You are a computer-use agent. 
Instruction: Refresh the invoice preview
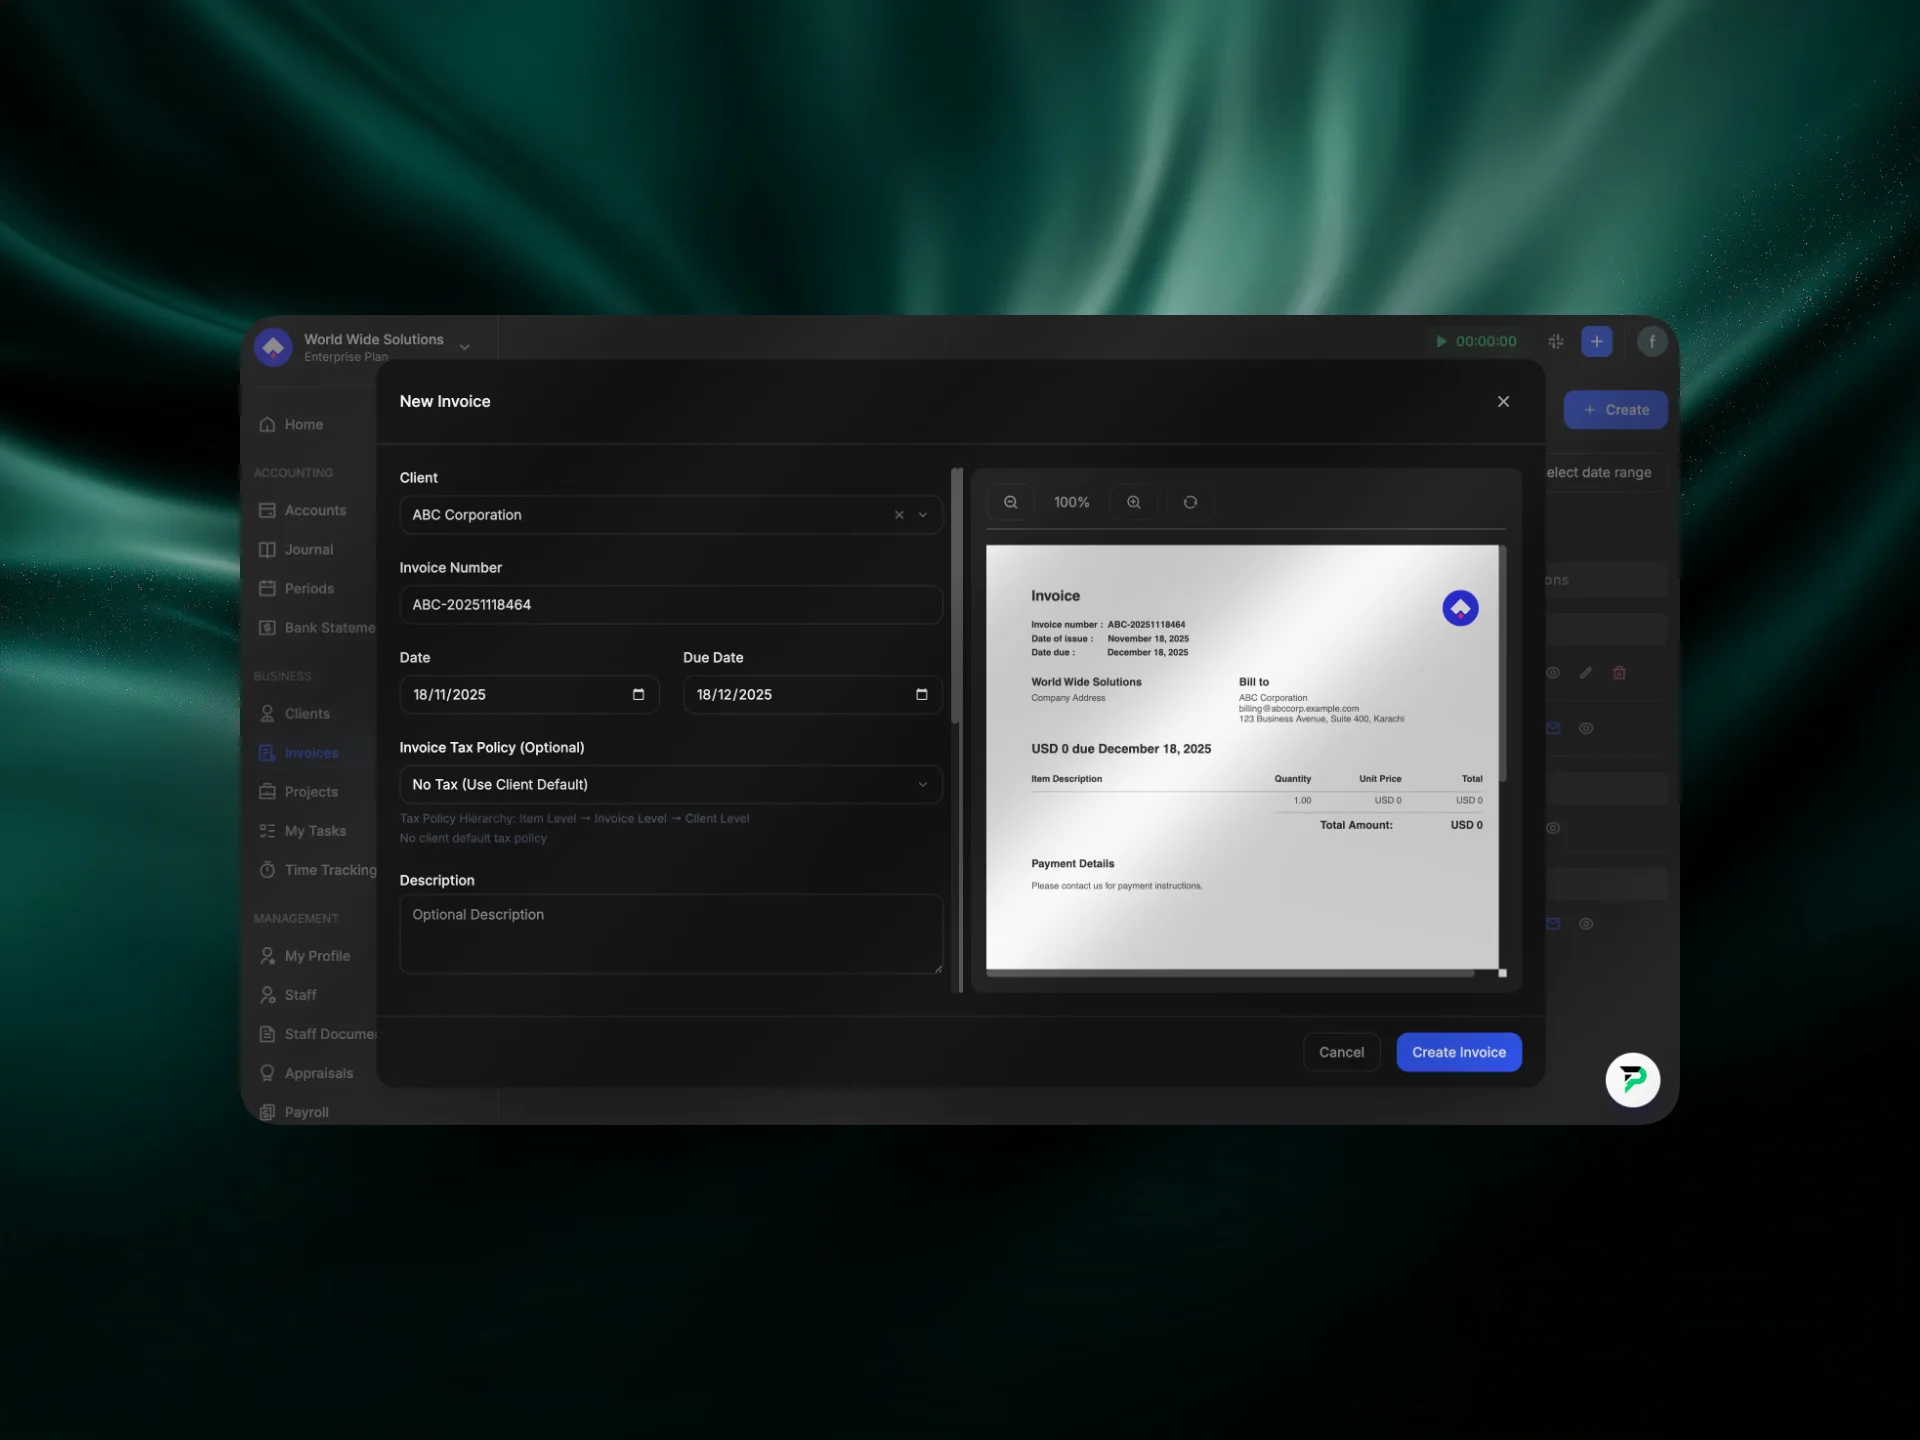1190,501
